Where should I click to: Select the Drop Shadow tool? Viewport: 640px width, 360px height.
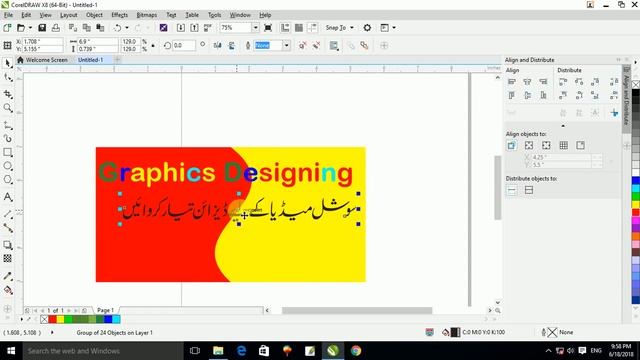pos(8,245)
